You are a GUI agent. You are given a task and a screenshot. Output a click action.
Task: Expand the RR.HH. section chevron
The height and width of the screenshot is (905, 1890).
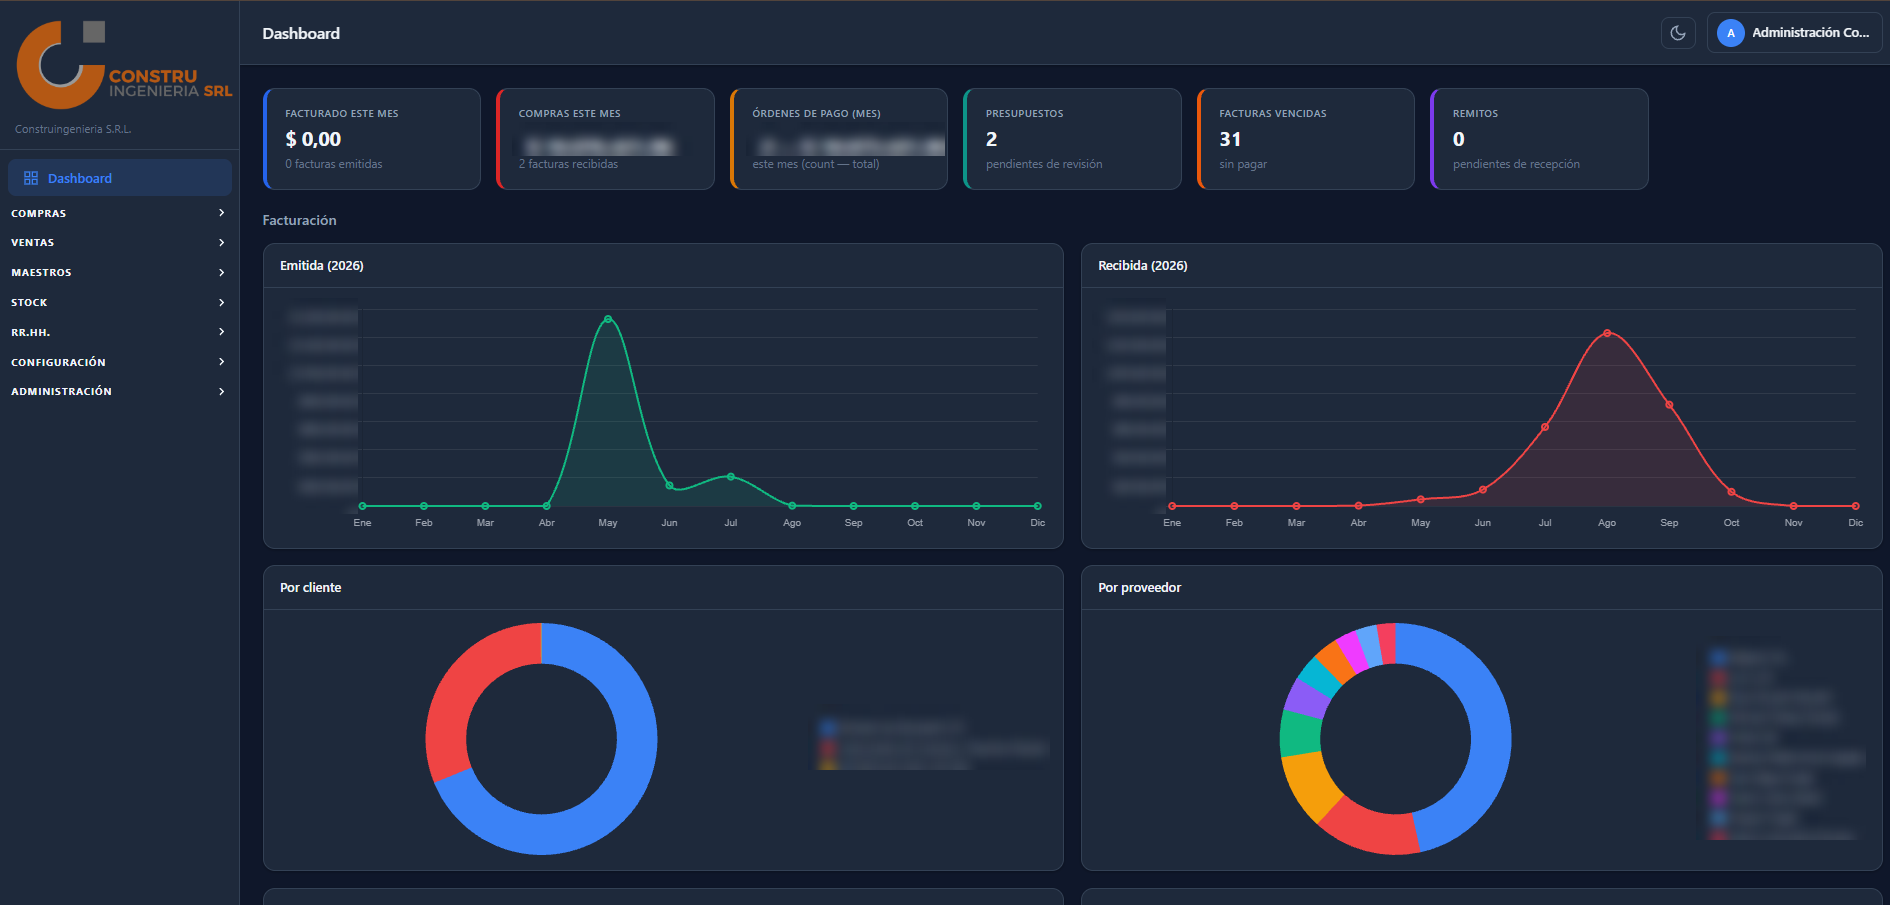tap(221, 332)
